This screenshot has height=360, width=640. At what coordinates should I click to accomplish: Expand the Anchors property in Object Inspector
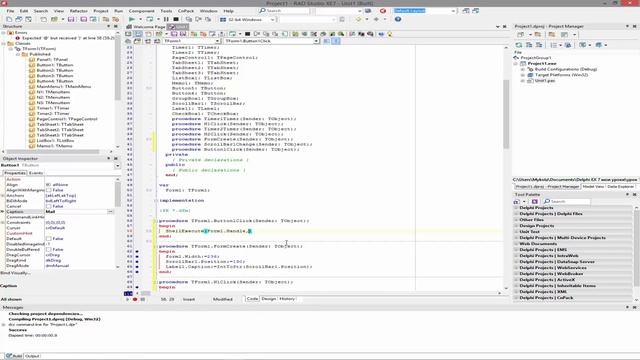[x=3, y=196]
